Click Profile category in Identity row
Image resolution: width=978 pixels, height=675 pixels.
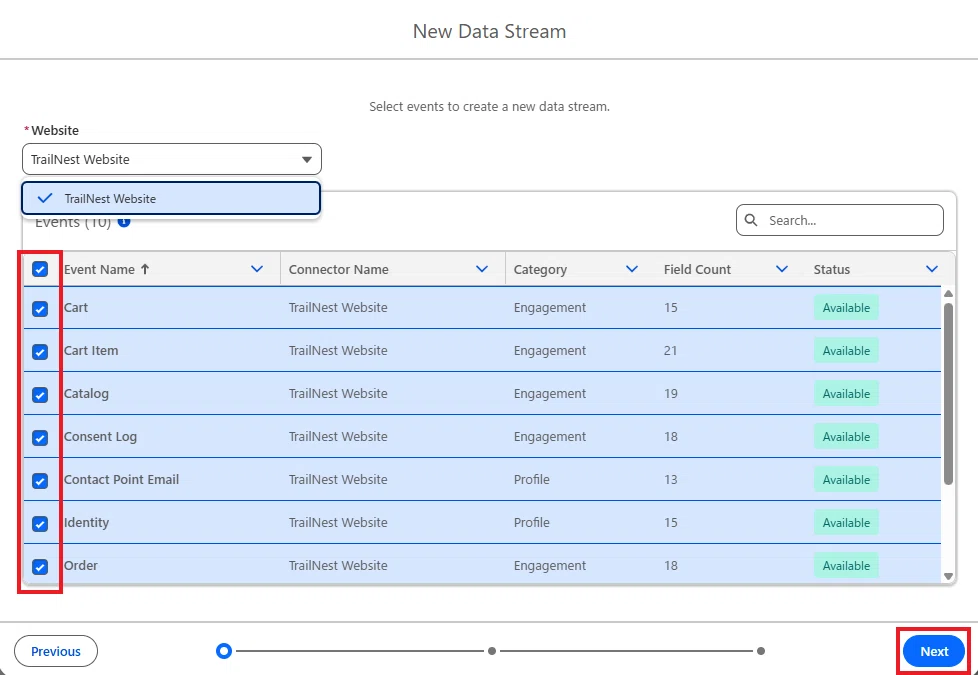click(531, 523)
